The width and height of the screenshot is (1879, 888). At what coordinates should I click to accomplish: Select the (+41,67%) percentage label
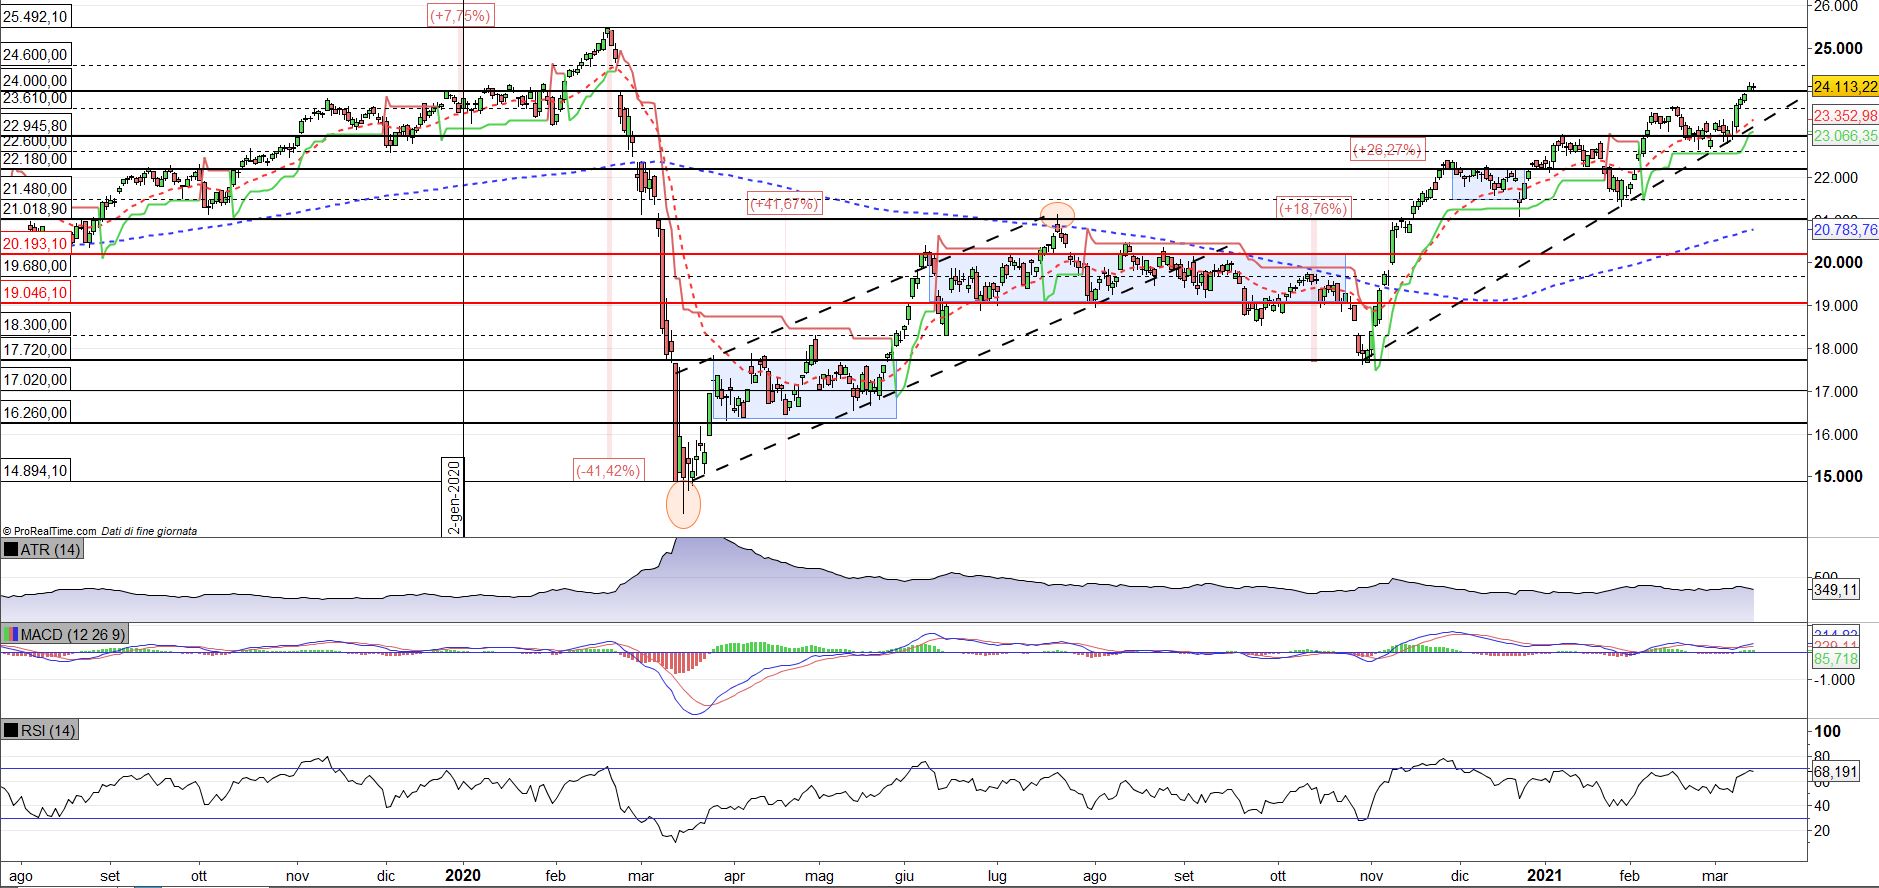(x=784, y=204)
